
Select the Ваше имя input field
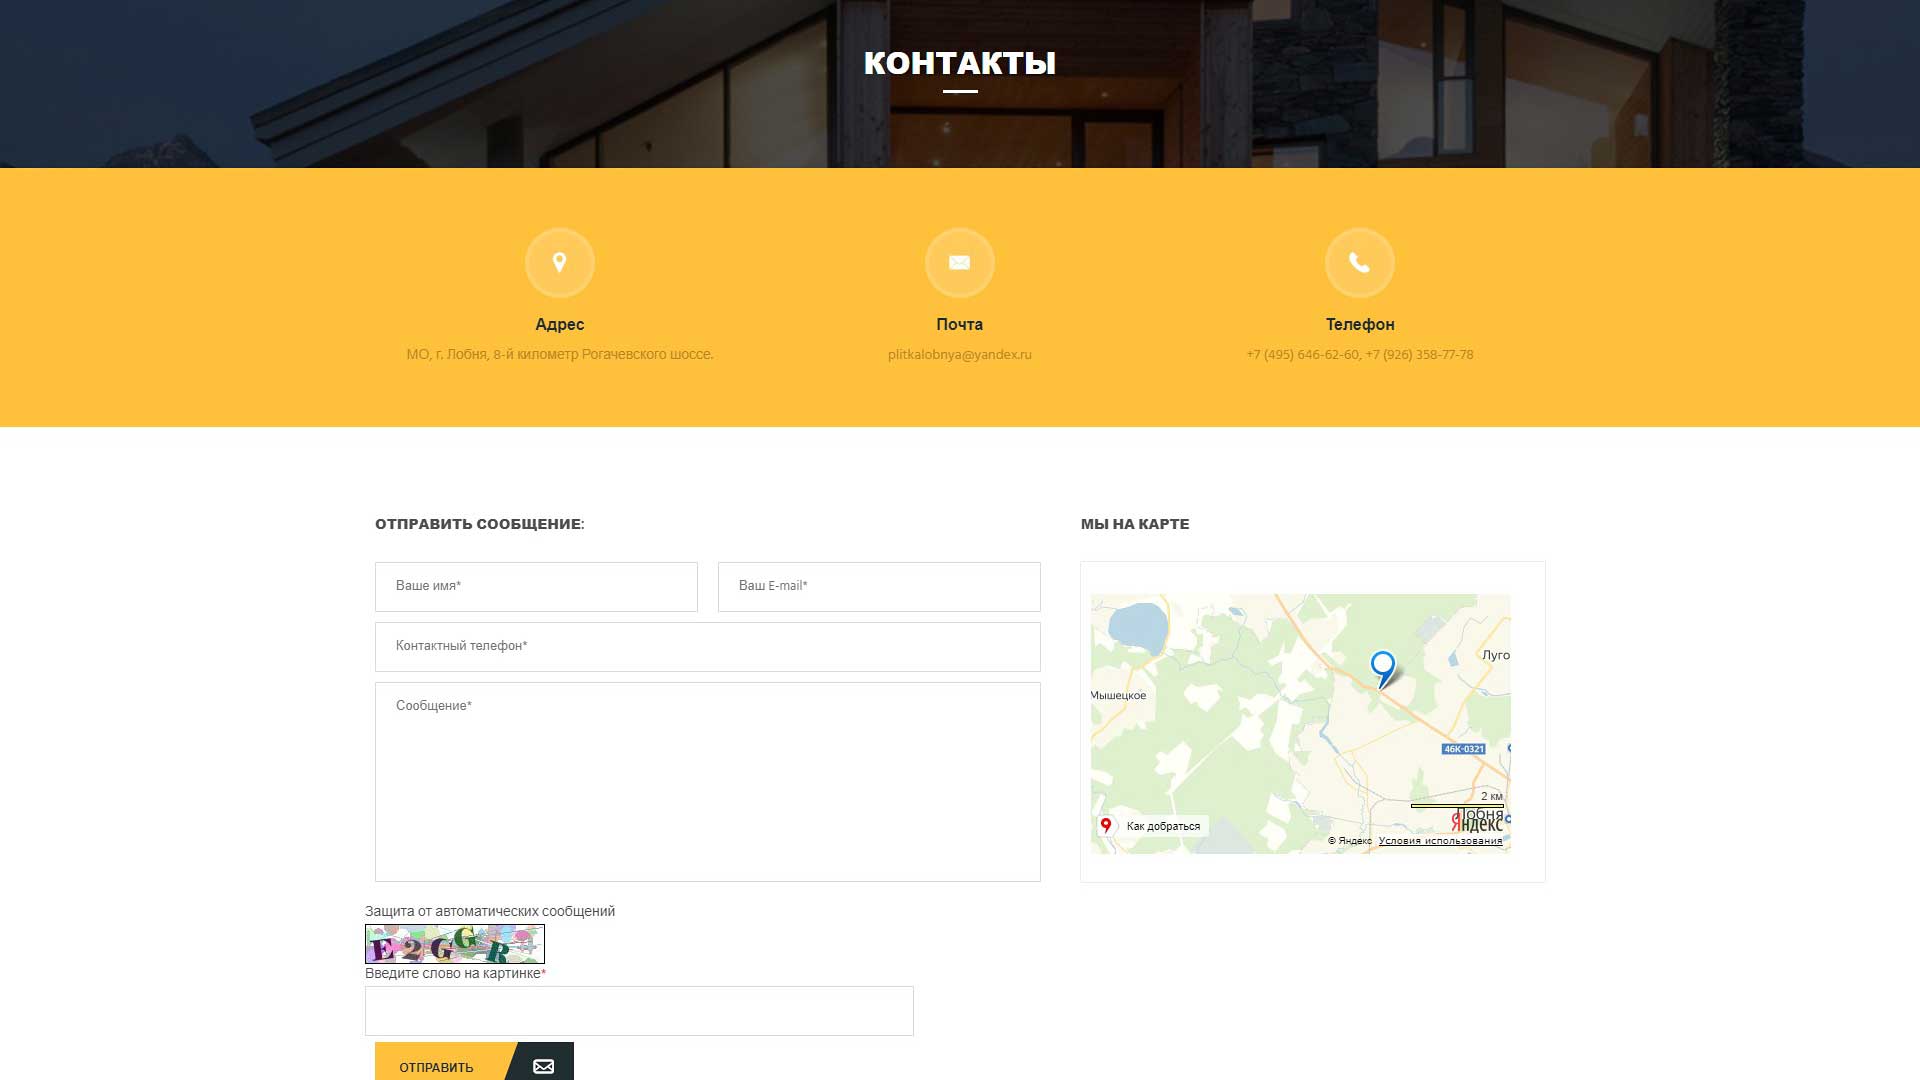pyautogui.click(x=536, y=587)
